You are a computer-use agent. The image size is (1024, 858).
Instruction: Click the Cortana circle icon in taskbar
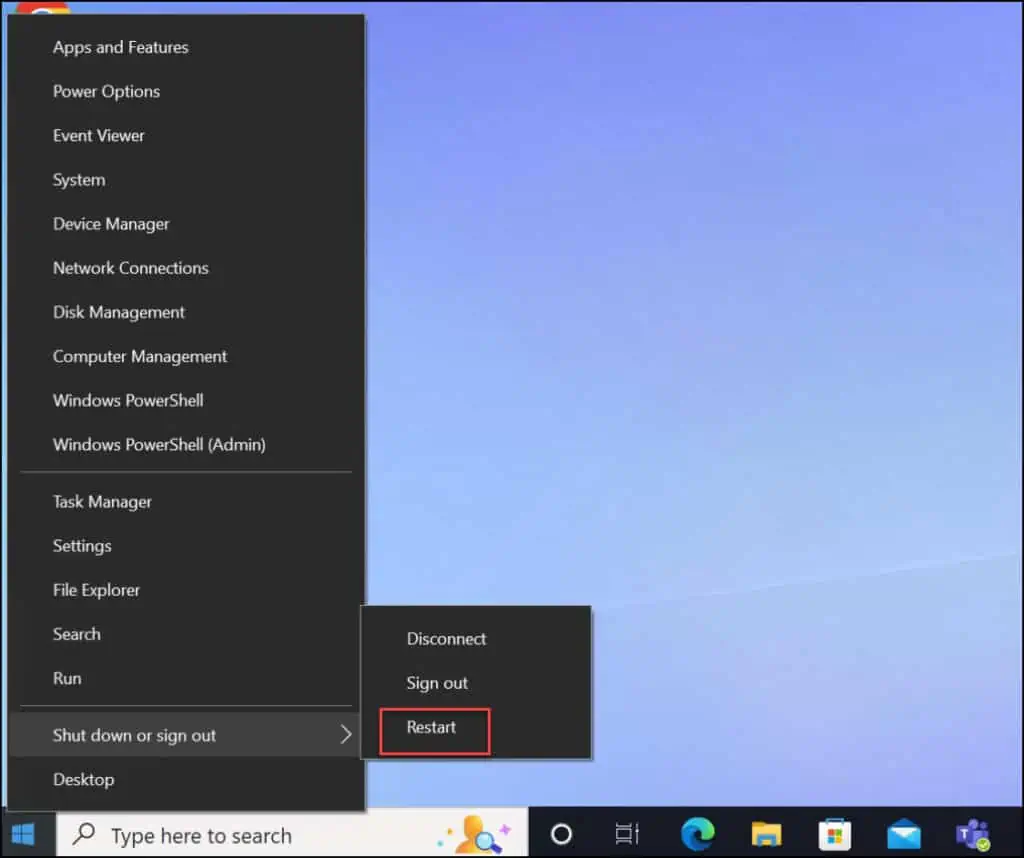pyautogui.click(x=561, y=834)
